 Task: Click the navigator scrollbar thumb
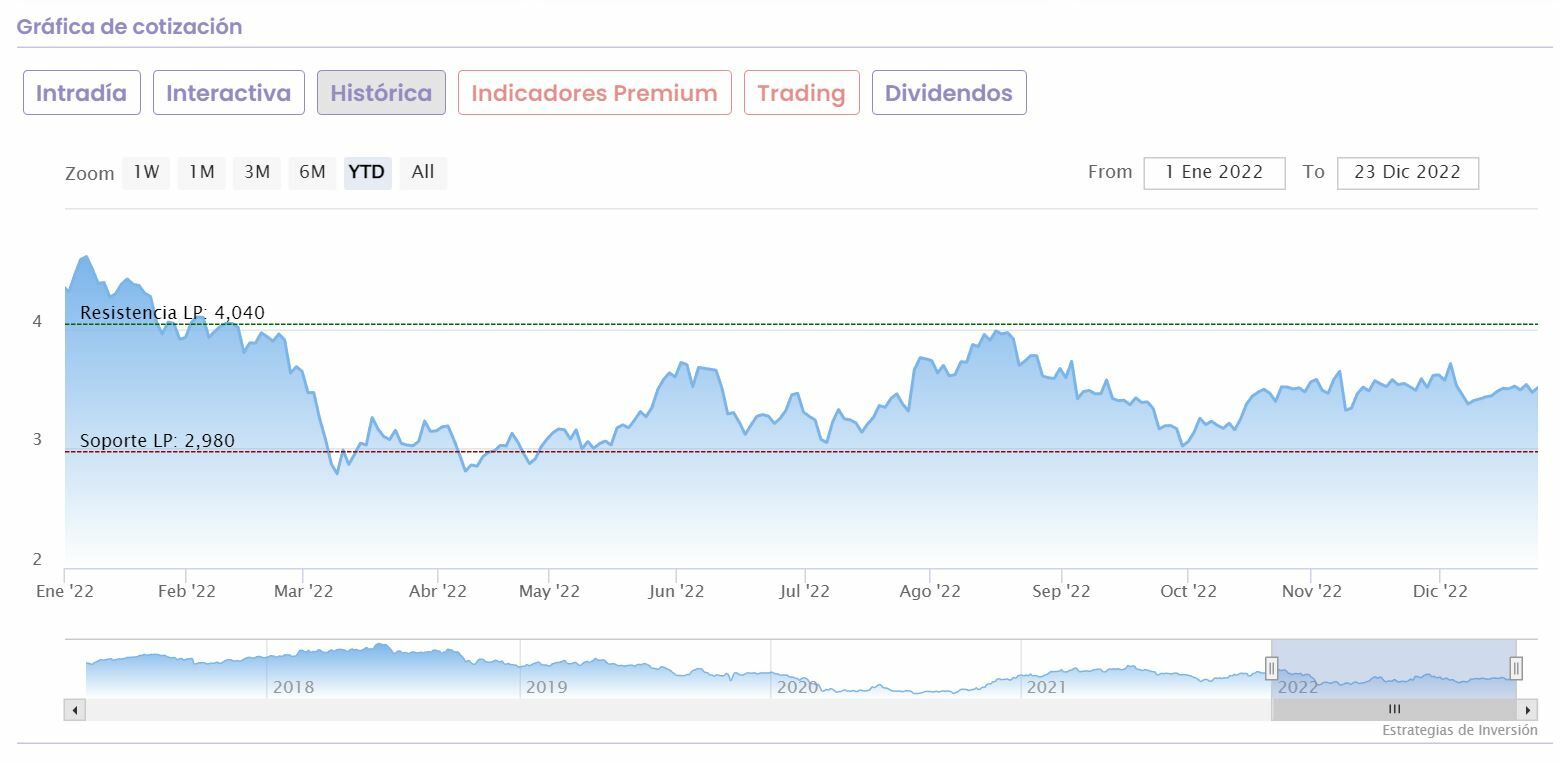1394,710
